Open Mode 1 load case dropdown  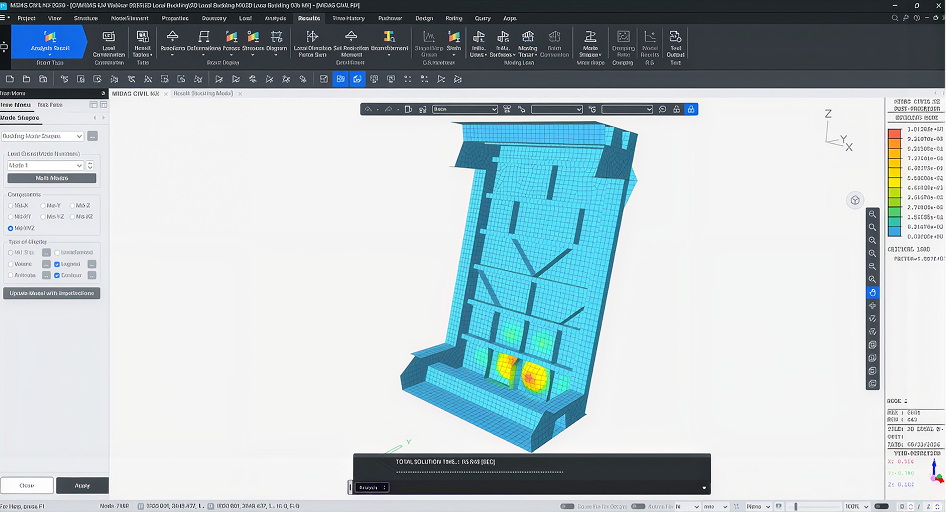(x=45, y=165)
